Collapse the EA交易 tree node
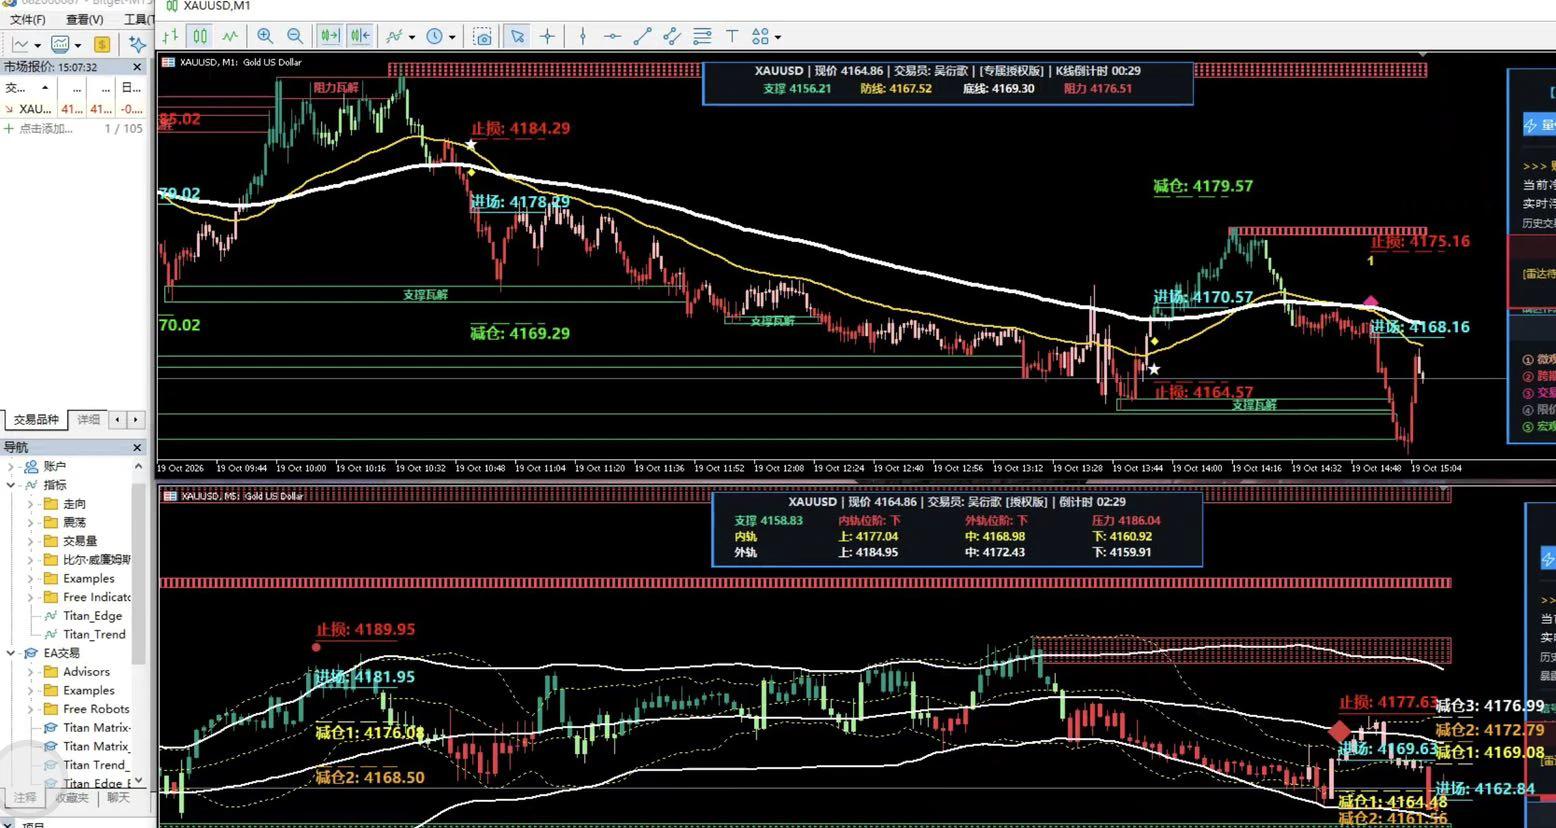 (x=11, y=653)
